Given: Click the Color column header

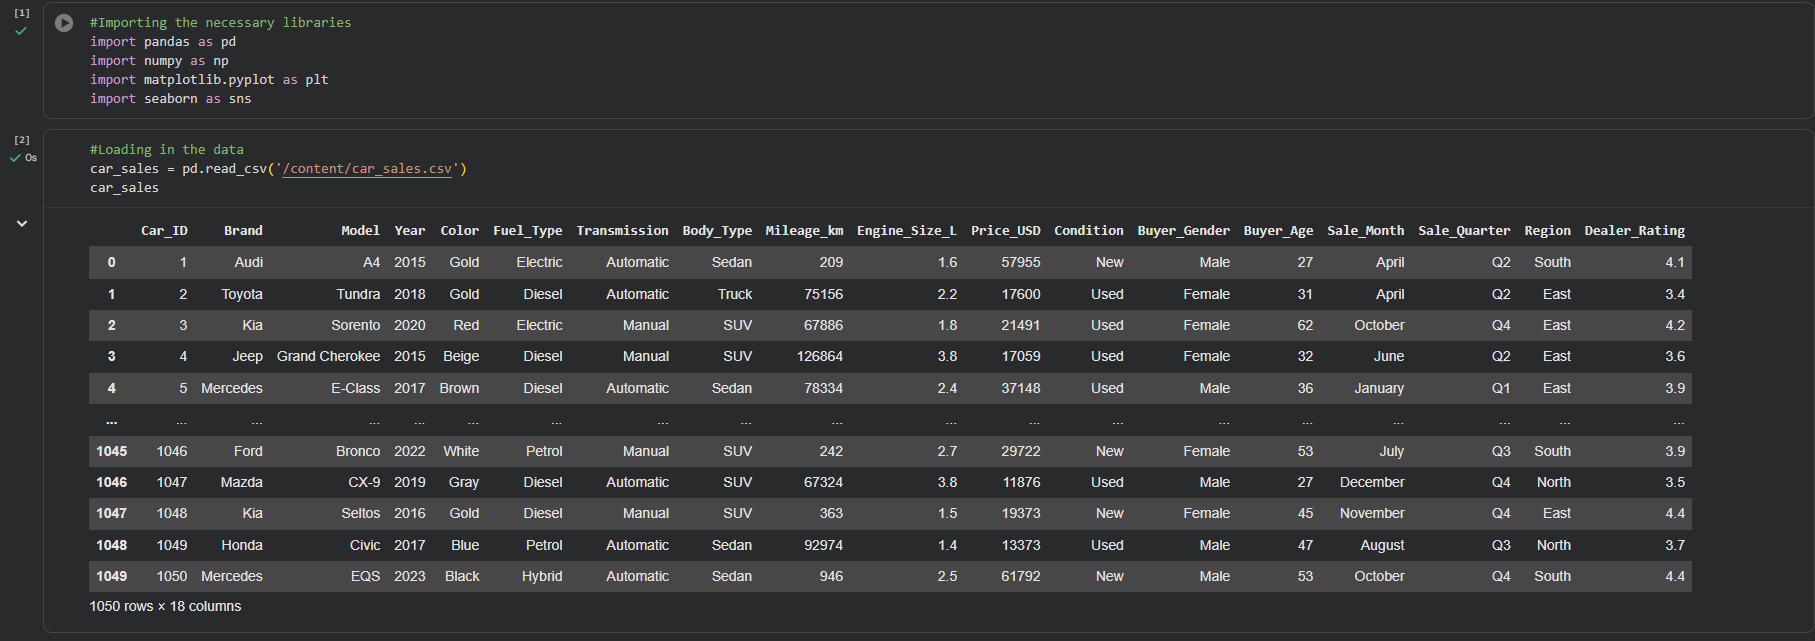Looking at the screenshot, I should point(459,231).
